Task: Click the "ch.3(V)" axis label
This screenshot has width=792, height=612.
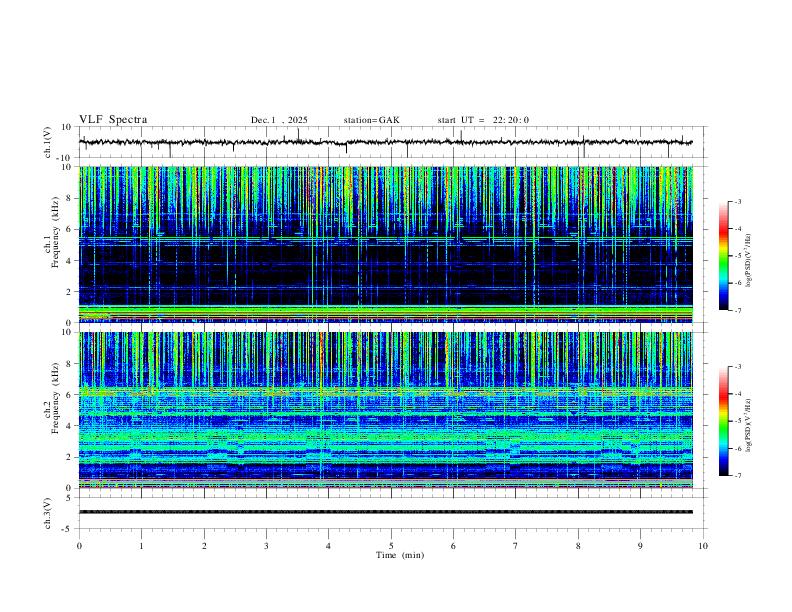Action: (48, 514)
